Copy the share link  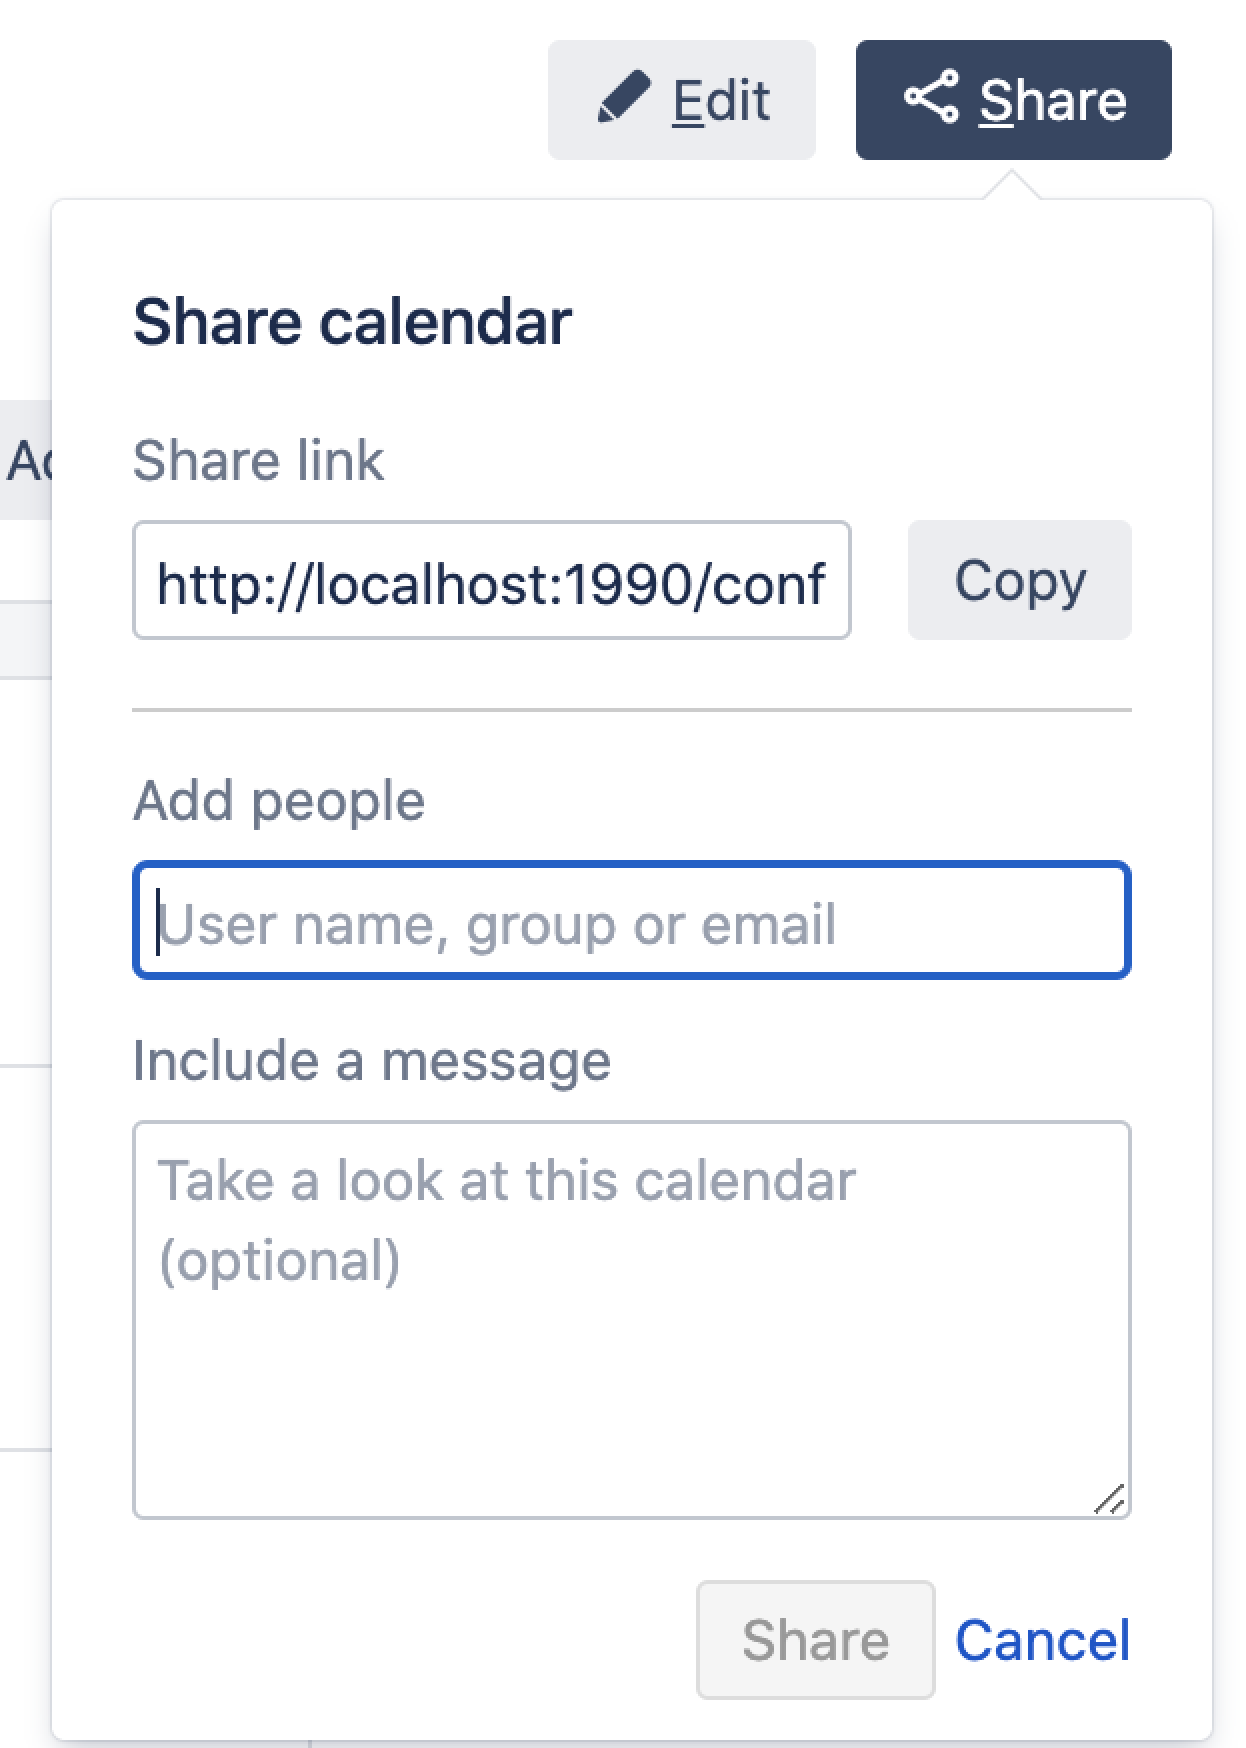click(x=1019, y=580)
